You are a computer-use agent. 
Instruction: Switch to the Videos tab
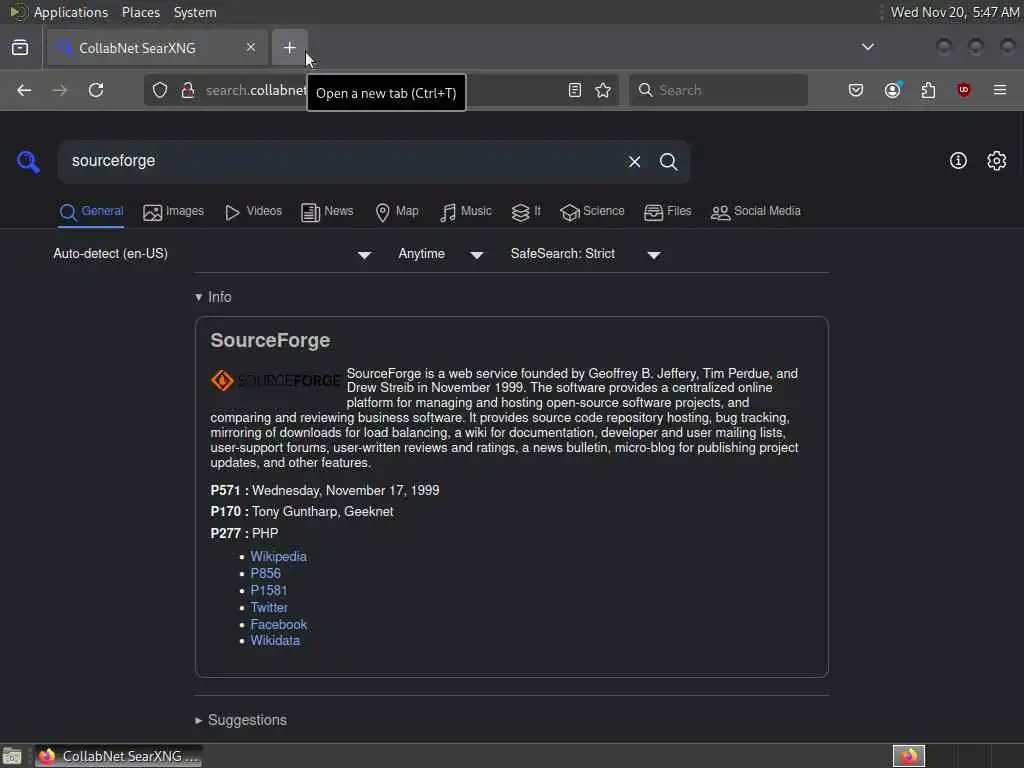coord(253,212)
